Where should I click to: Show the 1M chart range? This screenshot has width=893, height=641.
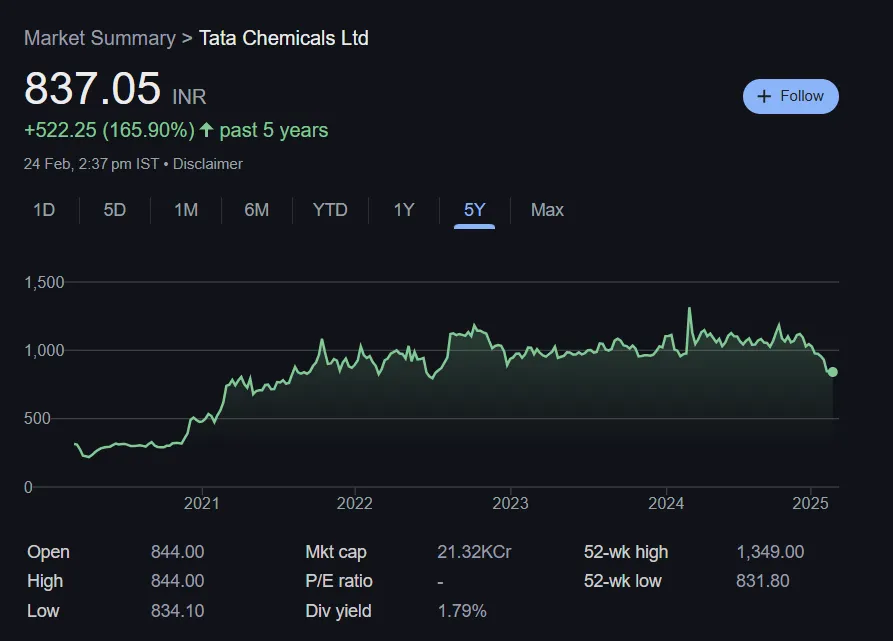pyautogui.click(x=186, y=210)
